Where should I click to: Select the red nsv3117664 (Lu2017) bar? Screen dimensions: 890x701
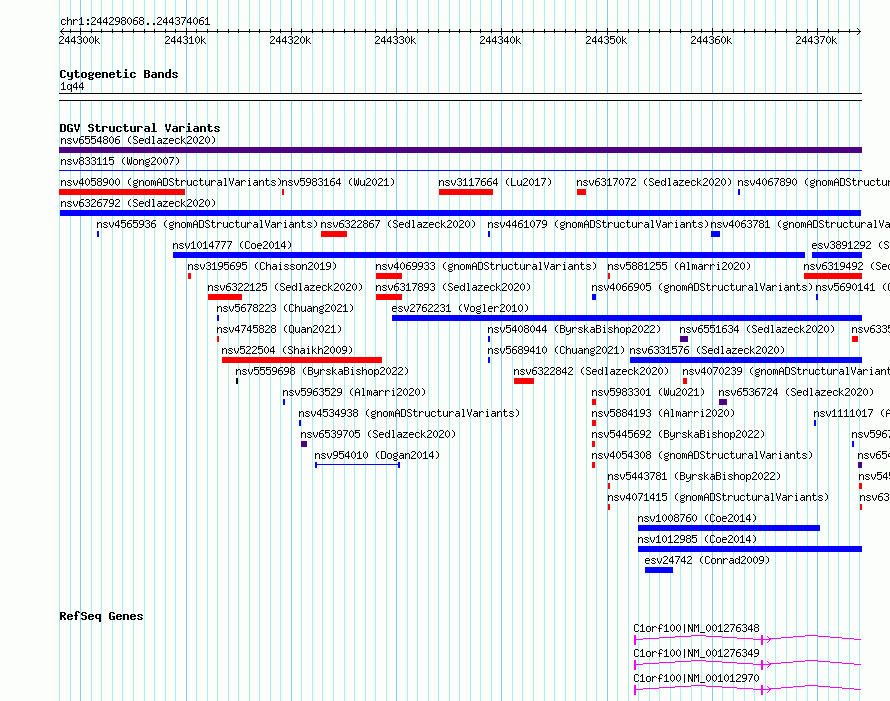[465, 192]
